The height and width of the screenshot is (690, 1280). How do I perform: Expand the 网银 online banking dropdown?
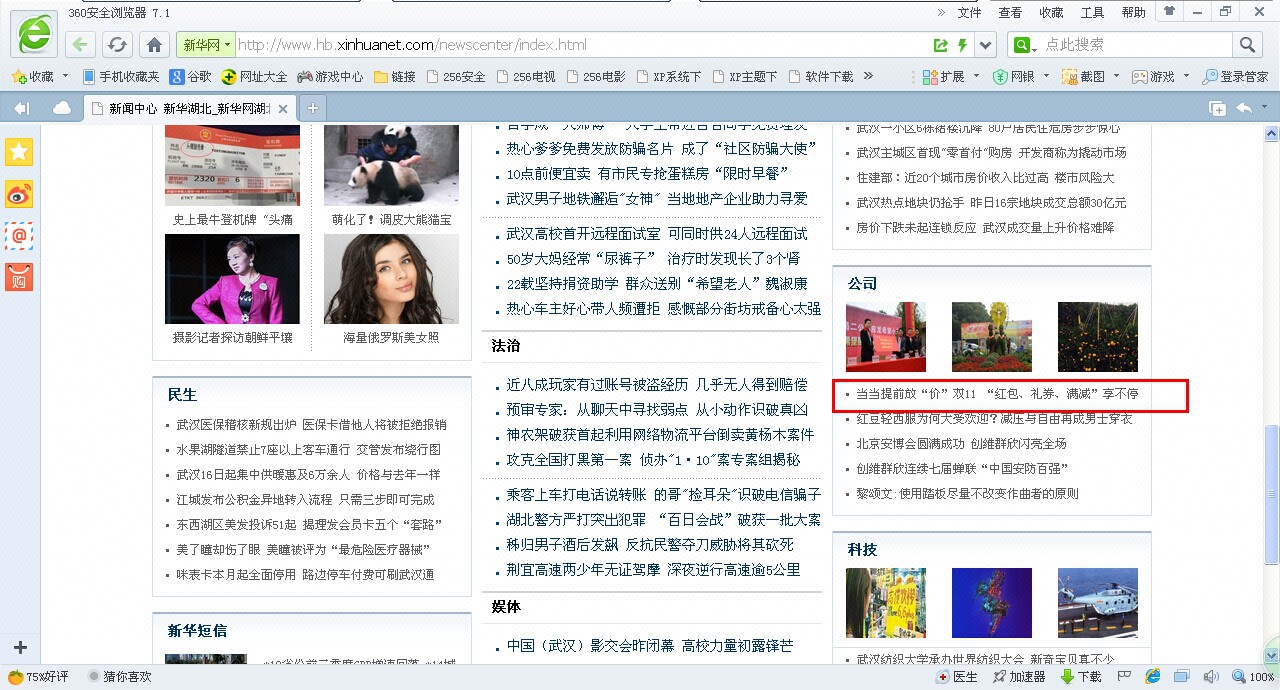tap(1045, 76)
